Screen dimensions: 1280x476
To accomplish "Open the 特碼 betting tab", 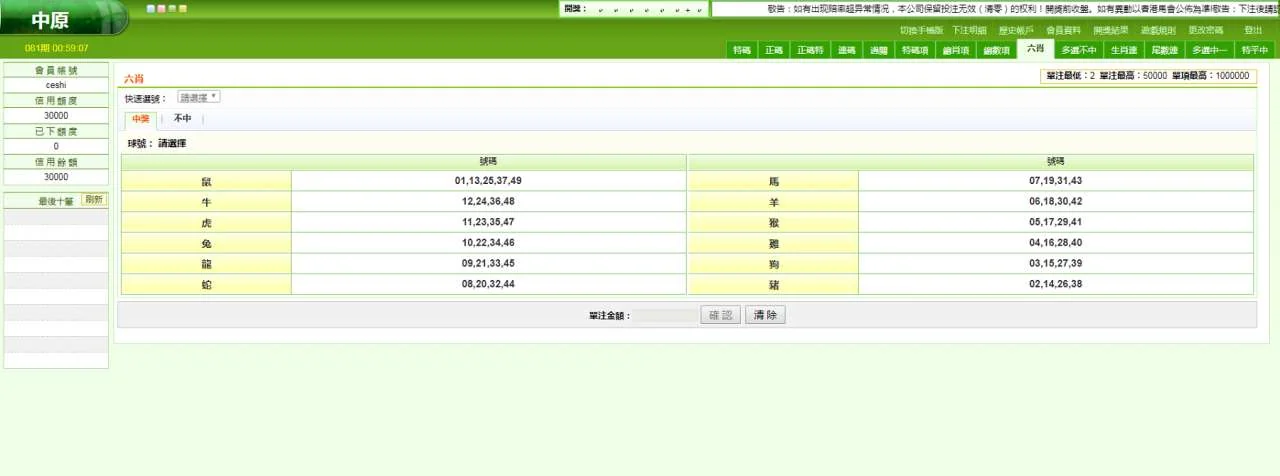I will click(741, 50).
